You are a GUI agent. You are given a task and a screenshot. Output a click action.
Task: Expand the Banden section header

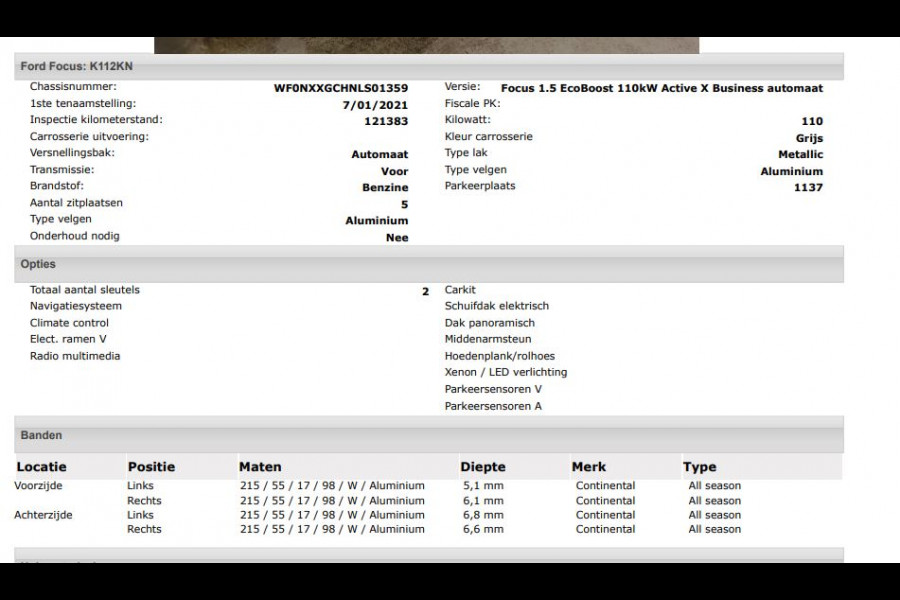(41, 436)
